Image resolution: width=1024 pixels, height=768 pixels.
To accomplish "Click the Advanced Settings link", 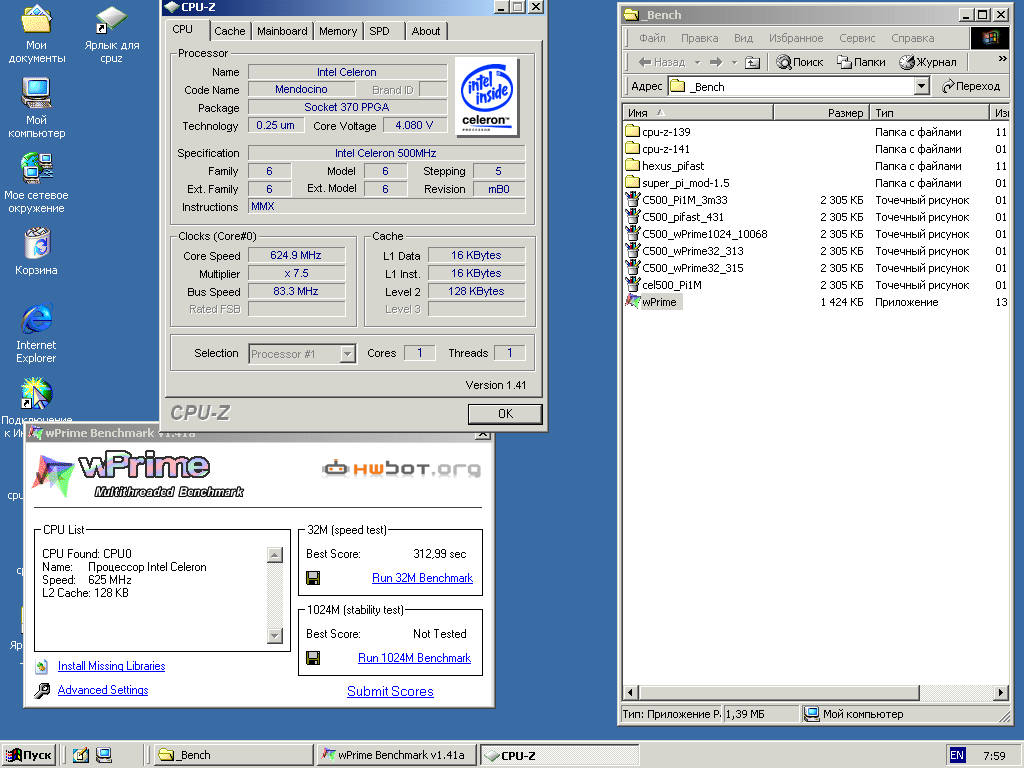I will coord(103,690).
